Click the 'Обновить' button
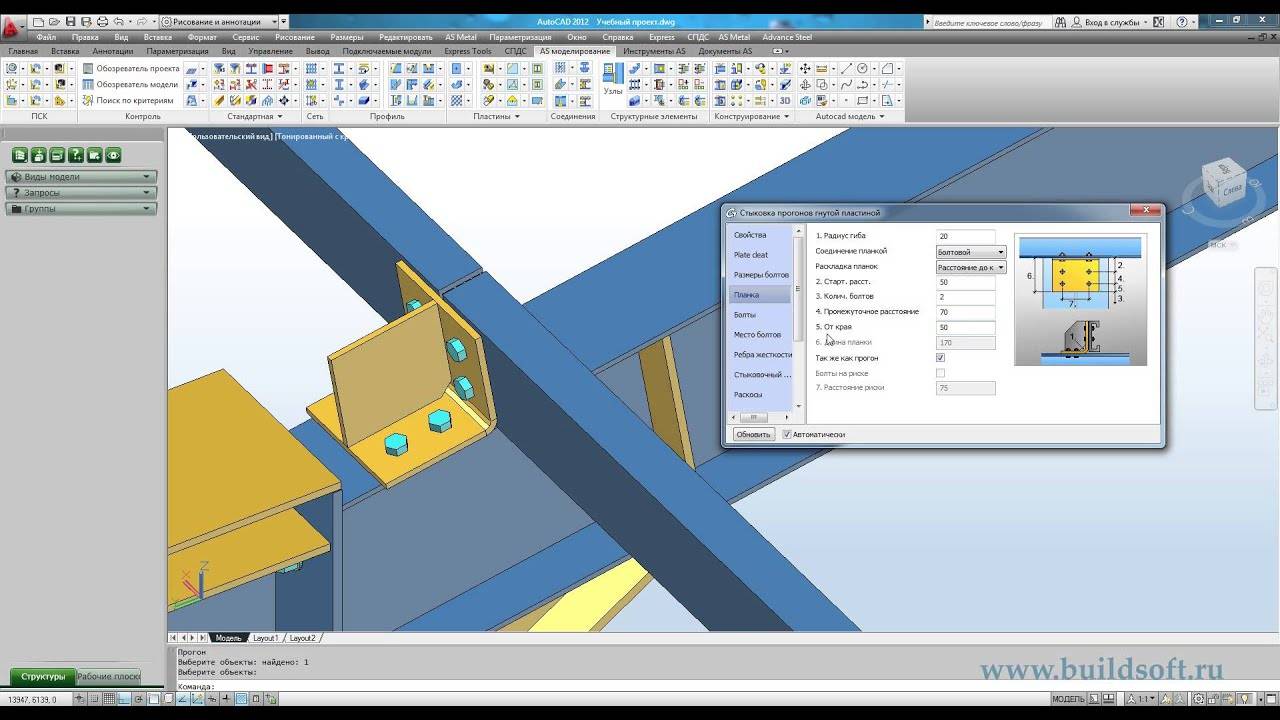Viewport: 1280px width, 720px height. pos(753,434)
